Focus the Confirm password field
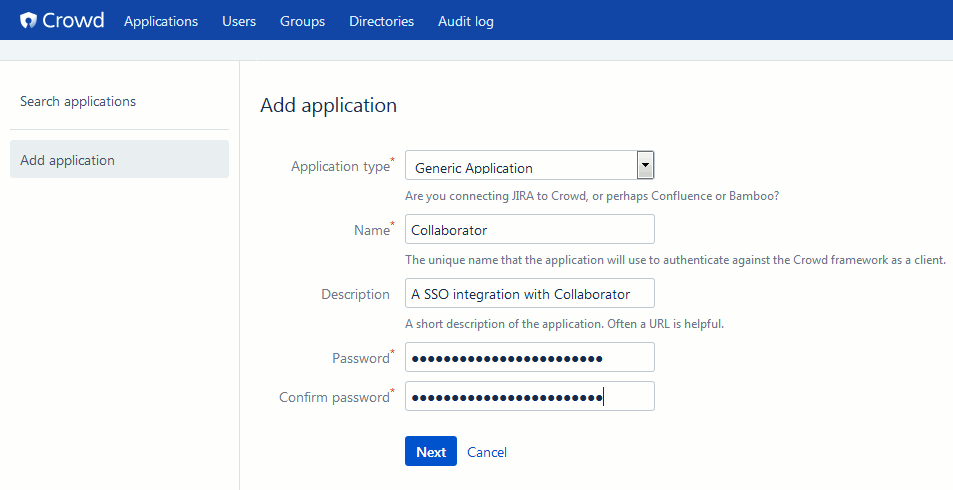Screen dimensions: 953x490 [529, 397]
